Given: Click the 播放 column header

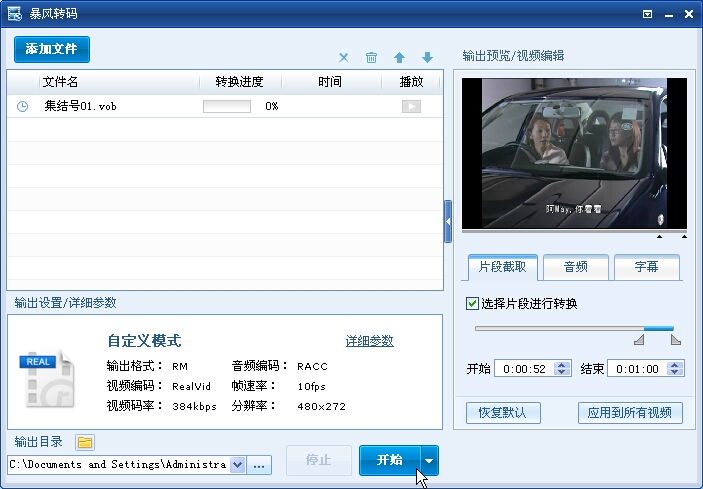Looking at the screenshot, I should [x=411, y=82].
